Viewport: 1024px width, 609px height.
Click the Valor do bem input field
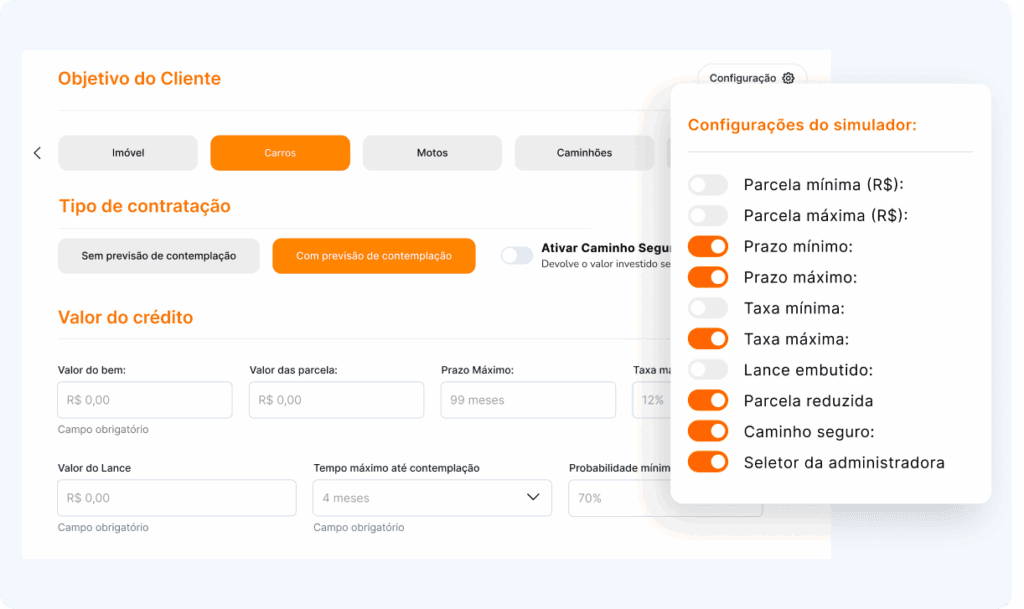145,400
